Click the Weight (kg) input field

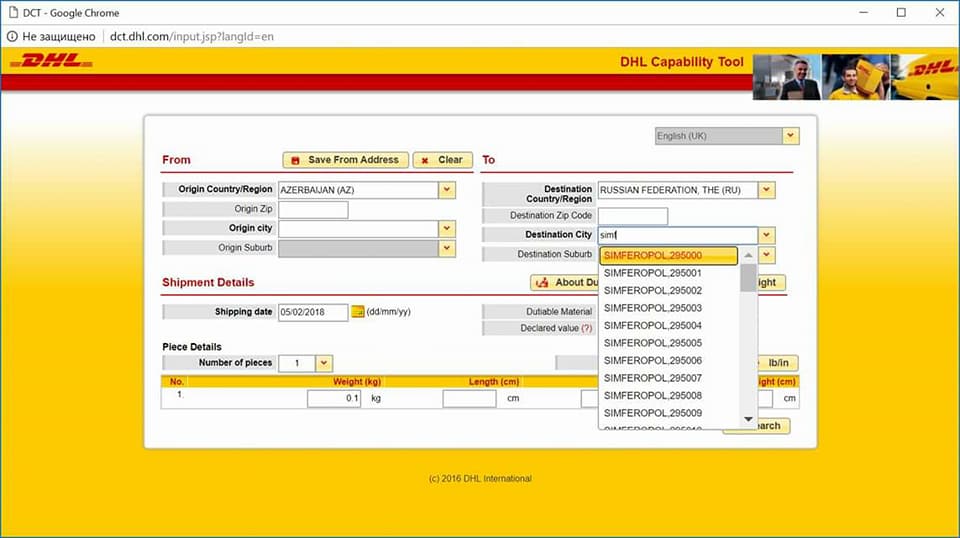coord(334,398)
